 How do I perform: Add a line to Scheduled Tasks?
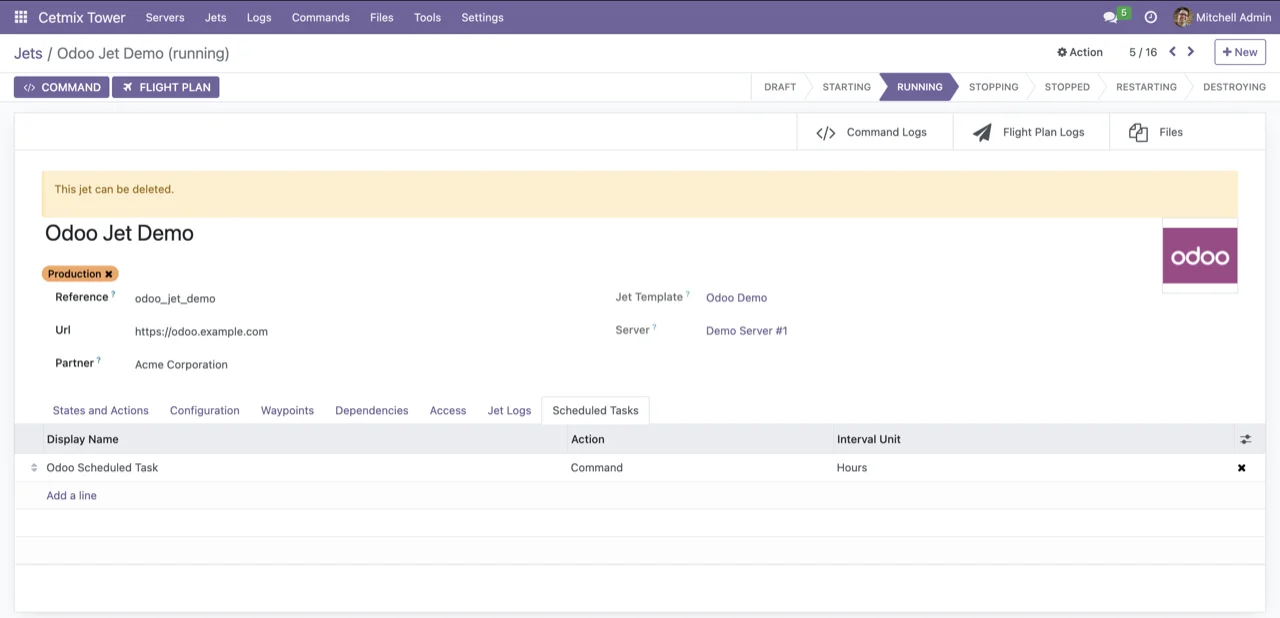pyautogui.click(x=71, y=495)
